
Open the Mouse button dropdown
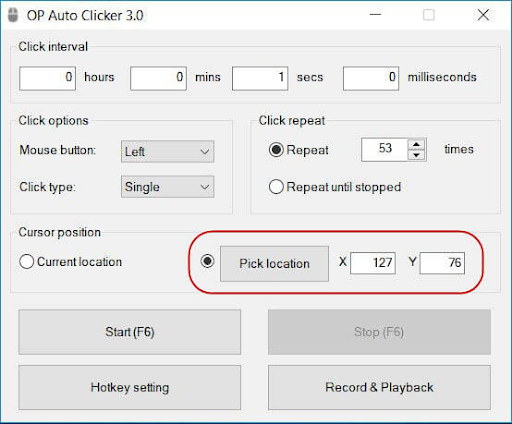point(167,152)
